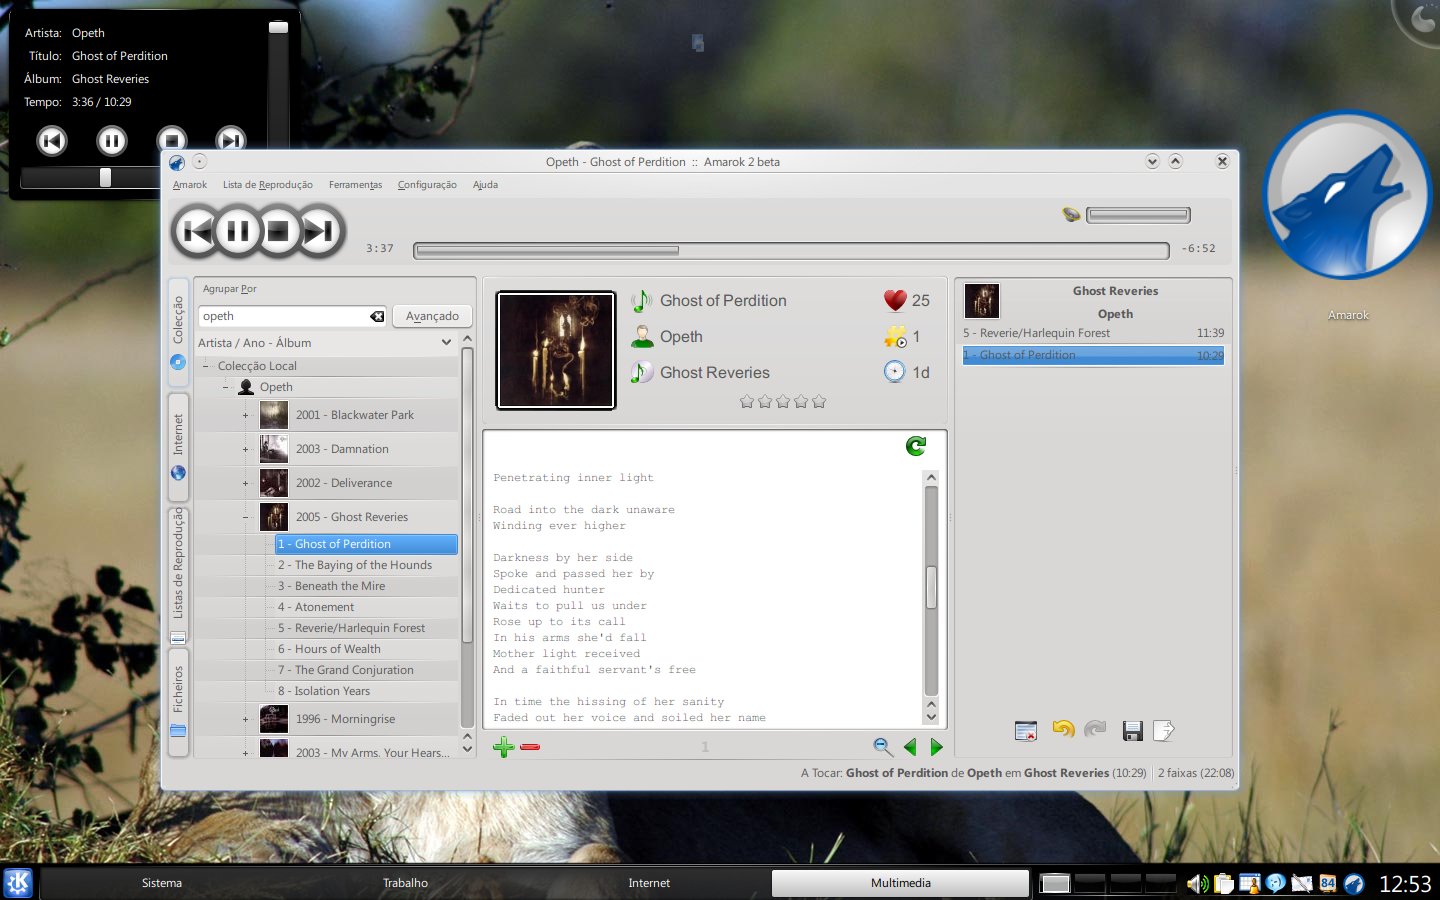Open the Amarok menu
1440x900 pixels.
tap(190, 185)
